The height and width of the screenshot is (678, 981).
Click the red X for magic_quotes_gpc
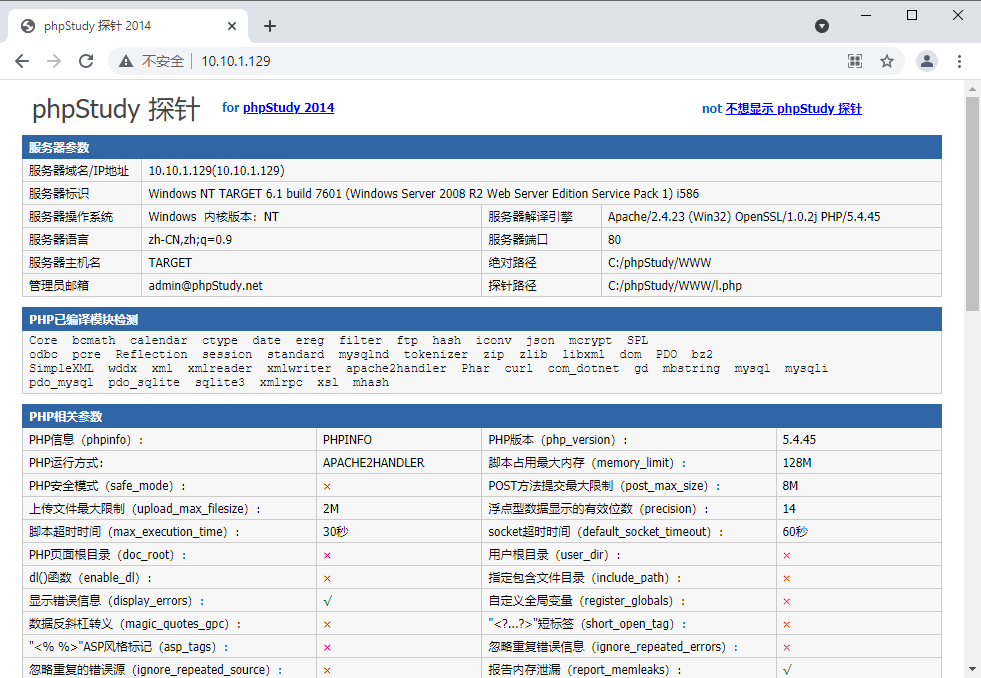click(x=327, y=624)
